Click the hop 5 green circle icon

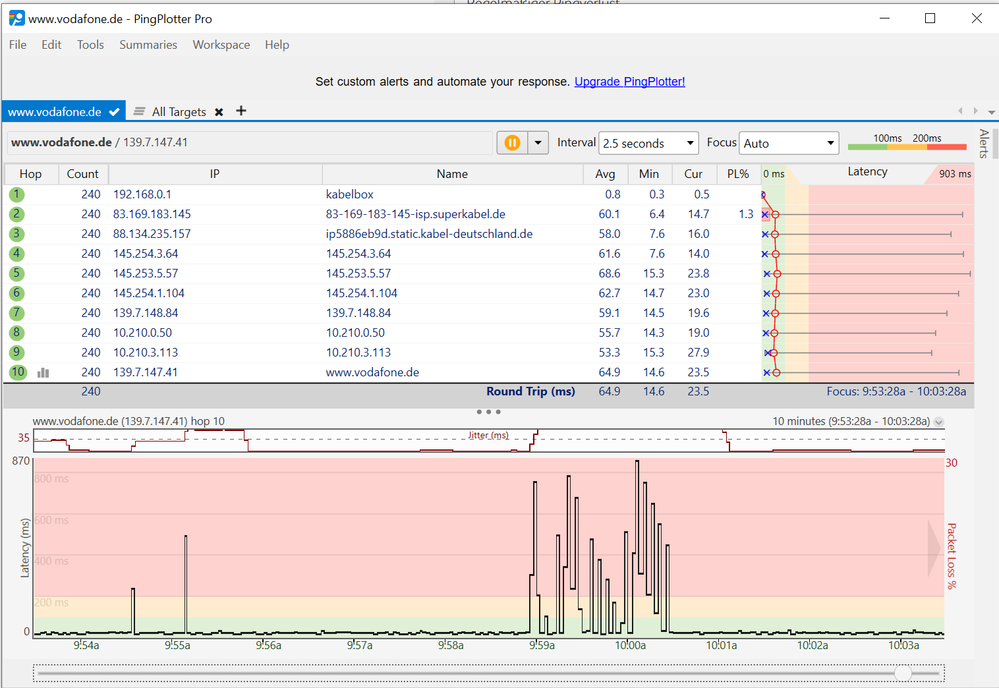(17, 273)
